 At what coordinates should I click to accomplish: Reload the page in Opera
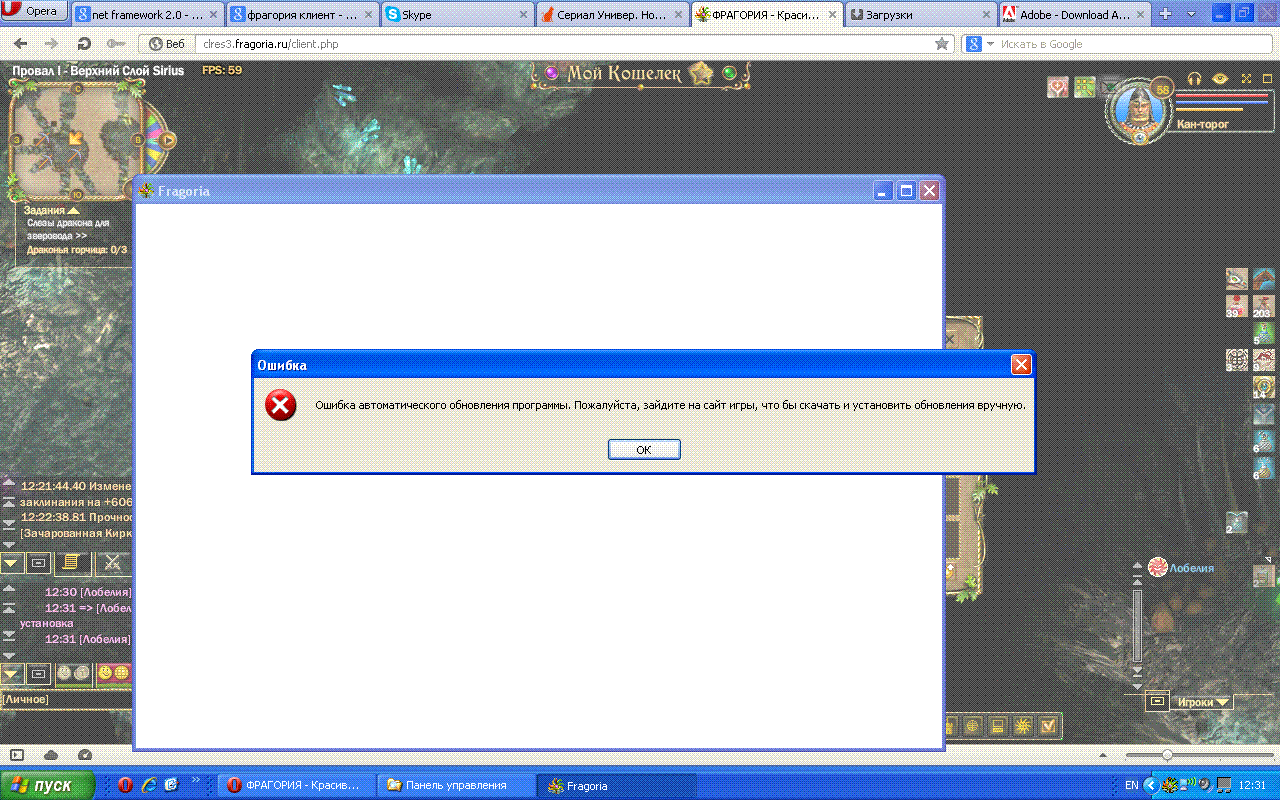tap(85, 44)
